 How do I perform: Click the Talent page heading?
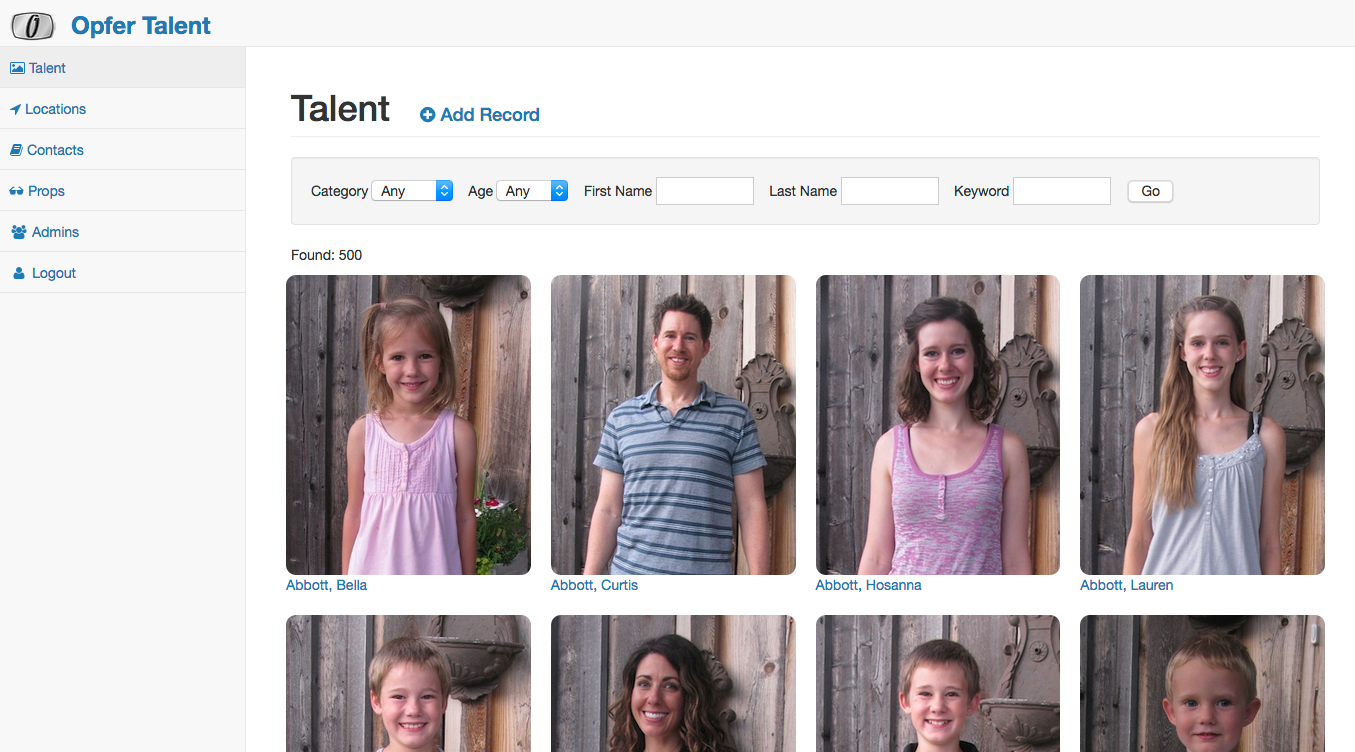(x=340, y=109)
